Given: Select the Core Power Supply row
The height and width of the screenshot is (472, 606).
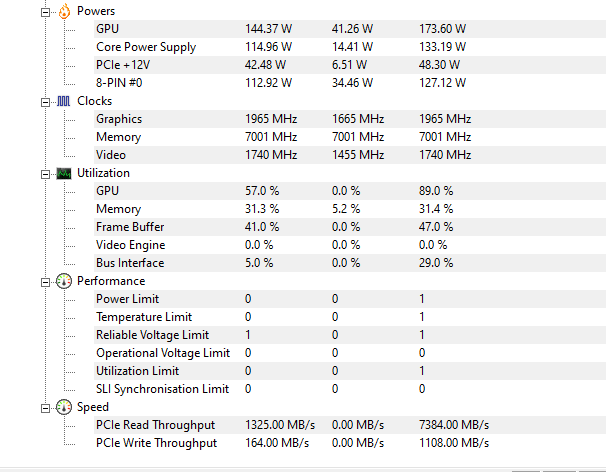Looking at the screenshot, I should click(x=350, y=47).
